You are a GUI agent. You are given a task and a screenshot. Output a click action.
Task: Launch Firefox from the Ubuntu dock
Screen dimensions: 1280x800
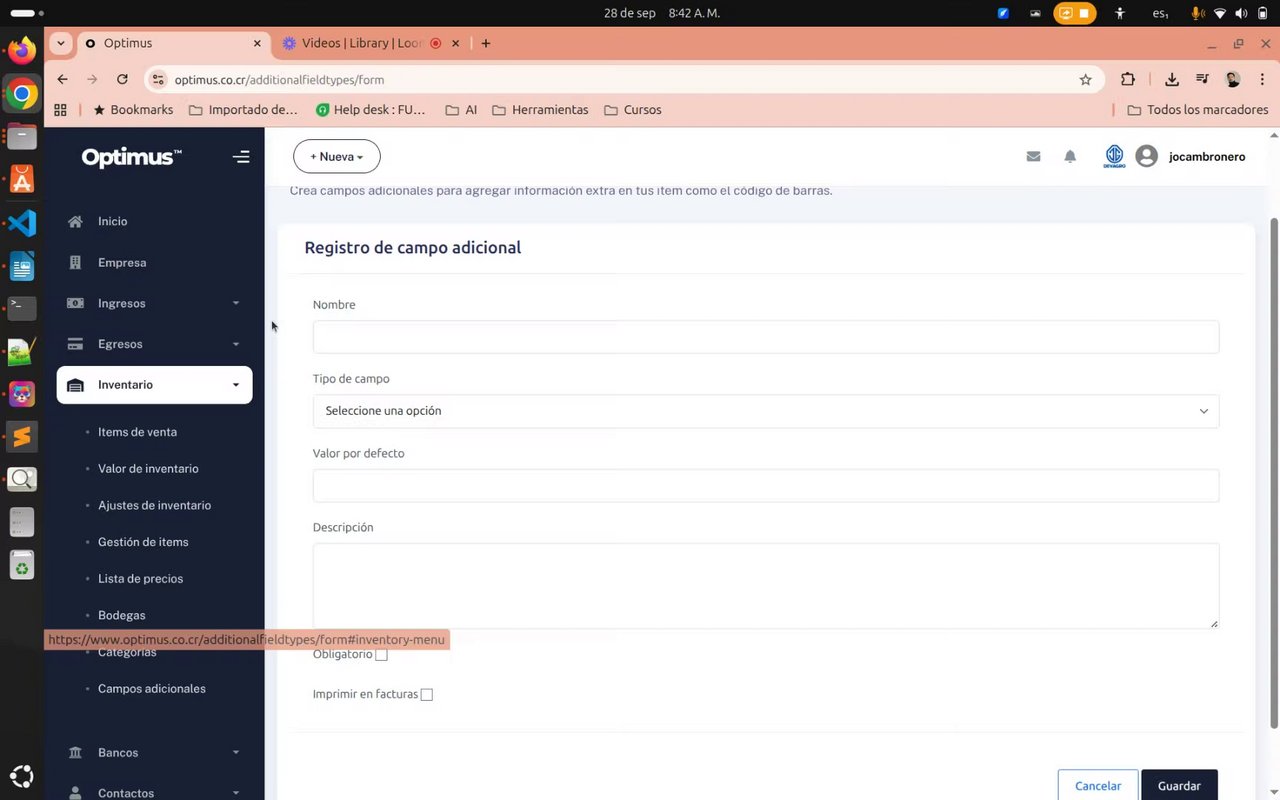(x=21, y=50)
